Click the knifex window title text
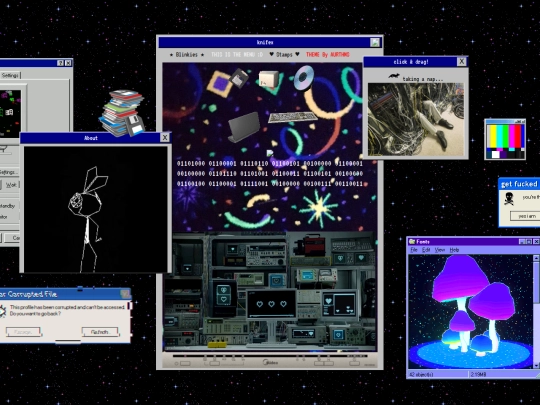This screenshot has height=405, width=540. (265, 42)
